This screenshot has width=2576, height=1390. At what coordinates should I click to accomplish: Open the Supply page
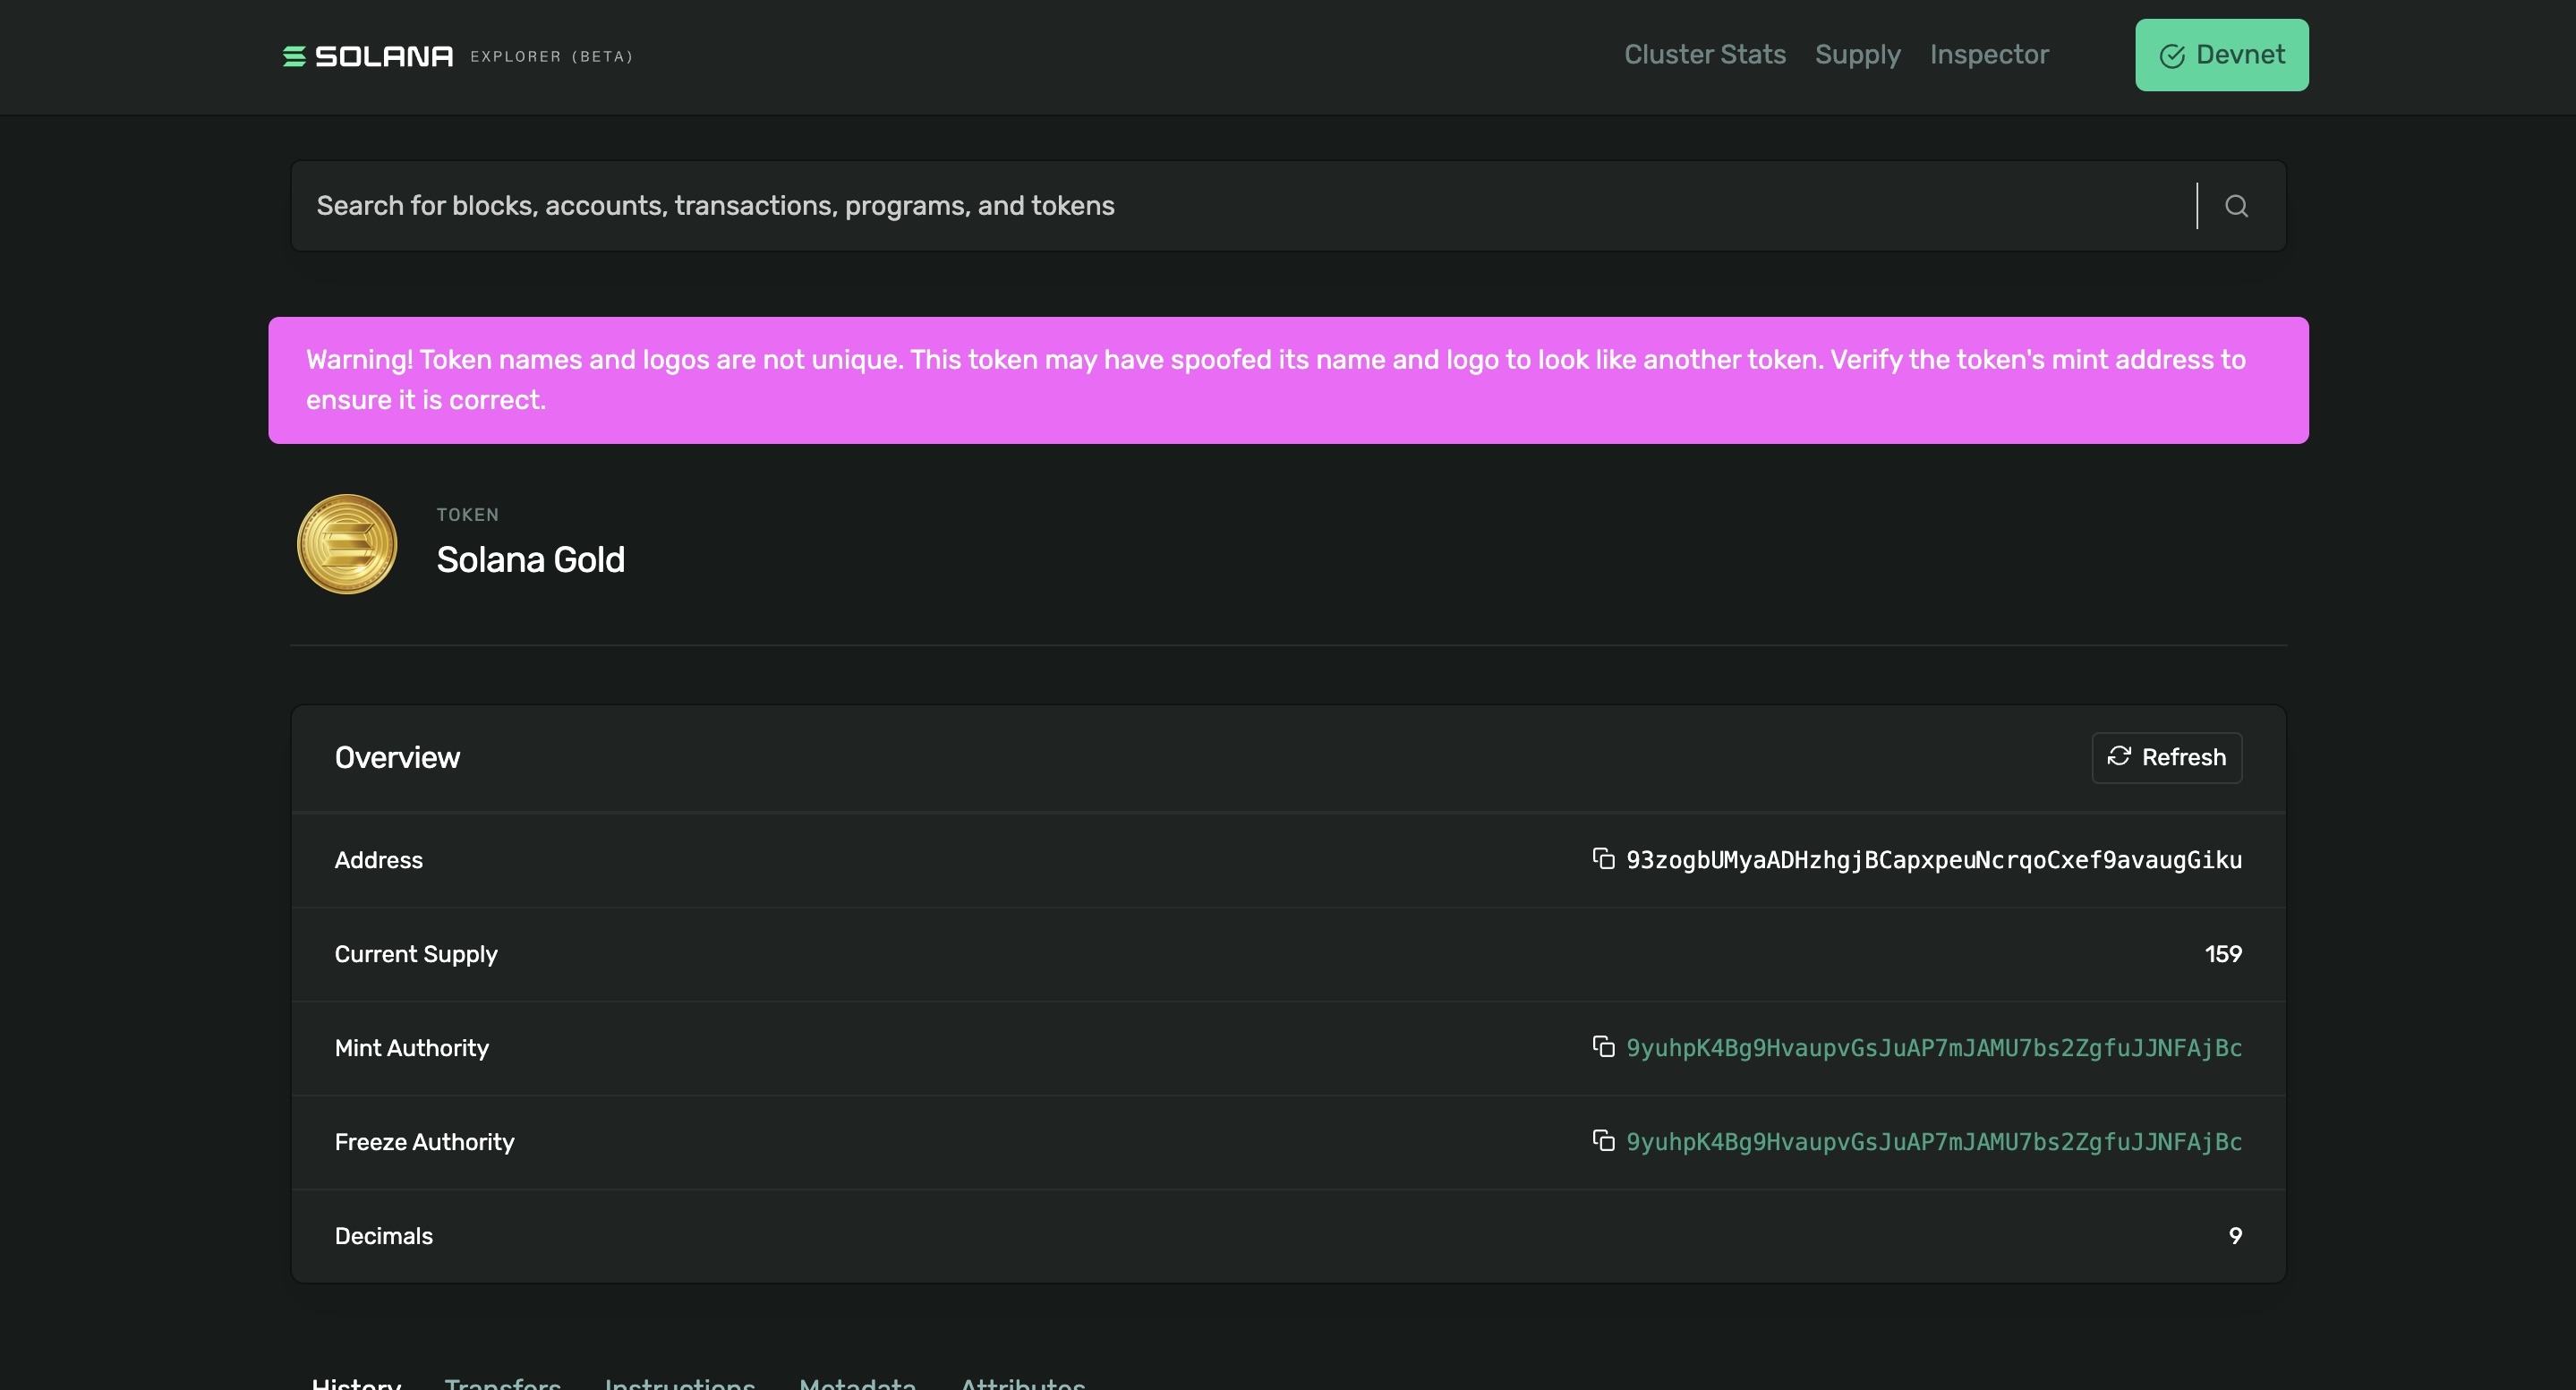click(x=1857, y=55)
